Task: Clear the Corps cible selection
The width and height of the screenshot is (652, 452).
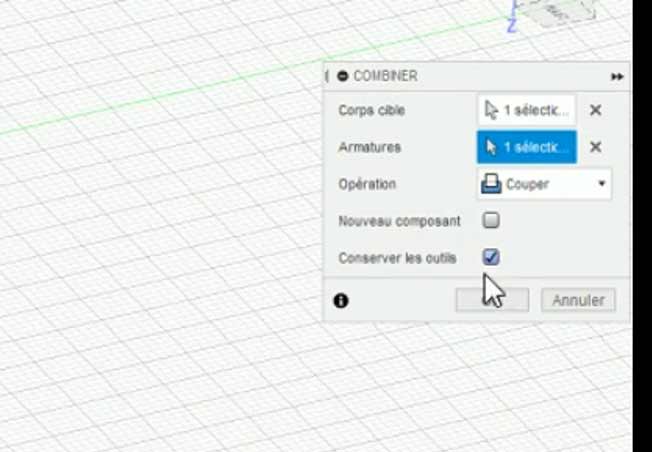Action: 595,111
